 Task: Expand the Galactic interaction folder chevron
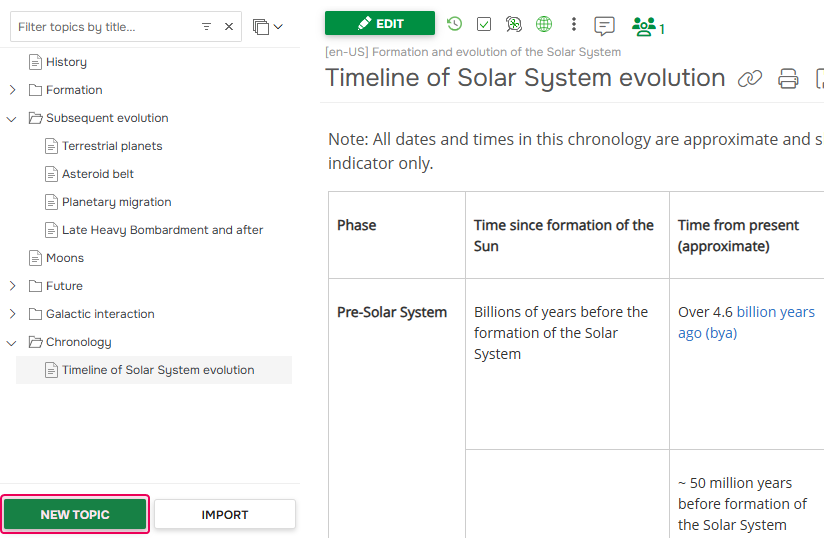tap(13, 314)
